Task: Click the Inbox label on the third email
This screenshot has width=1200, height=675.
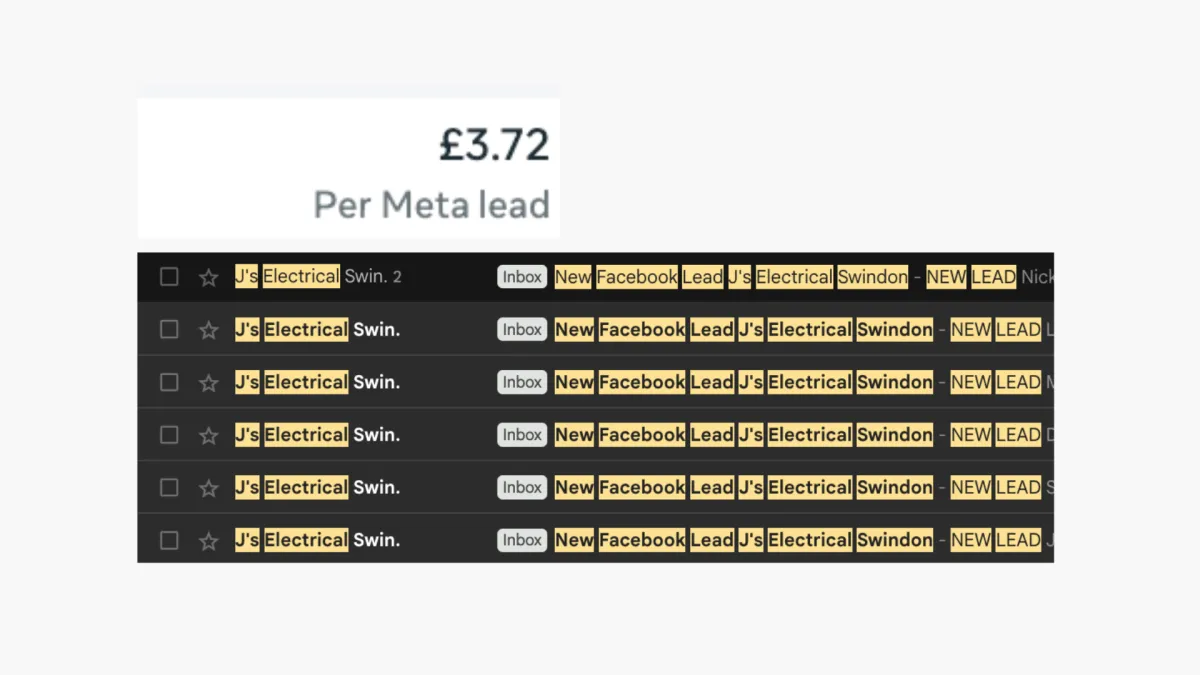Action: click(x=522, y=382)
